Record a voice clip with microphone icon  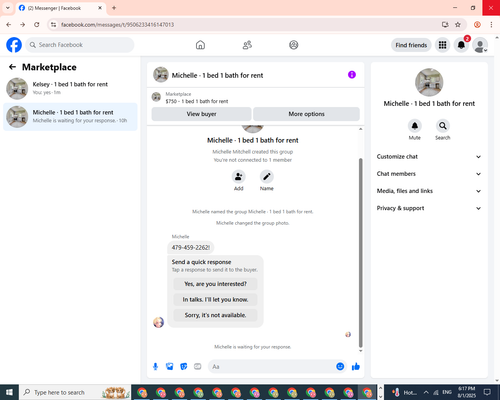pos(155,367)
